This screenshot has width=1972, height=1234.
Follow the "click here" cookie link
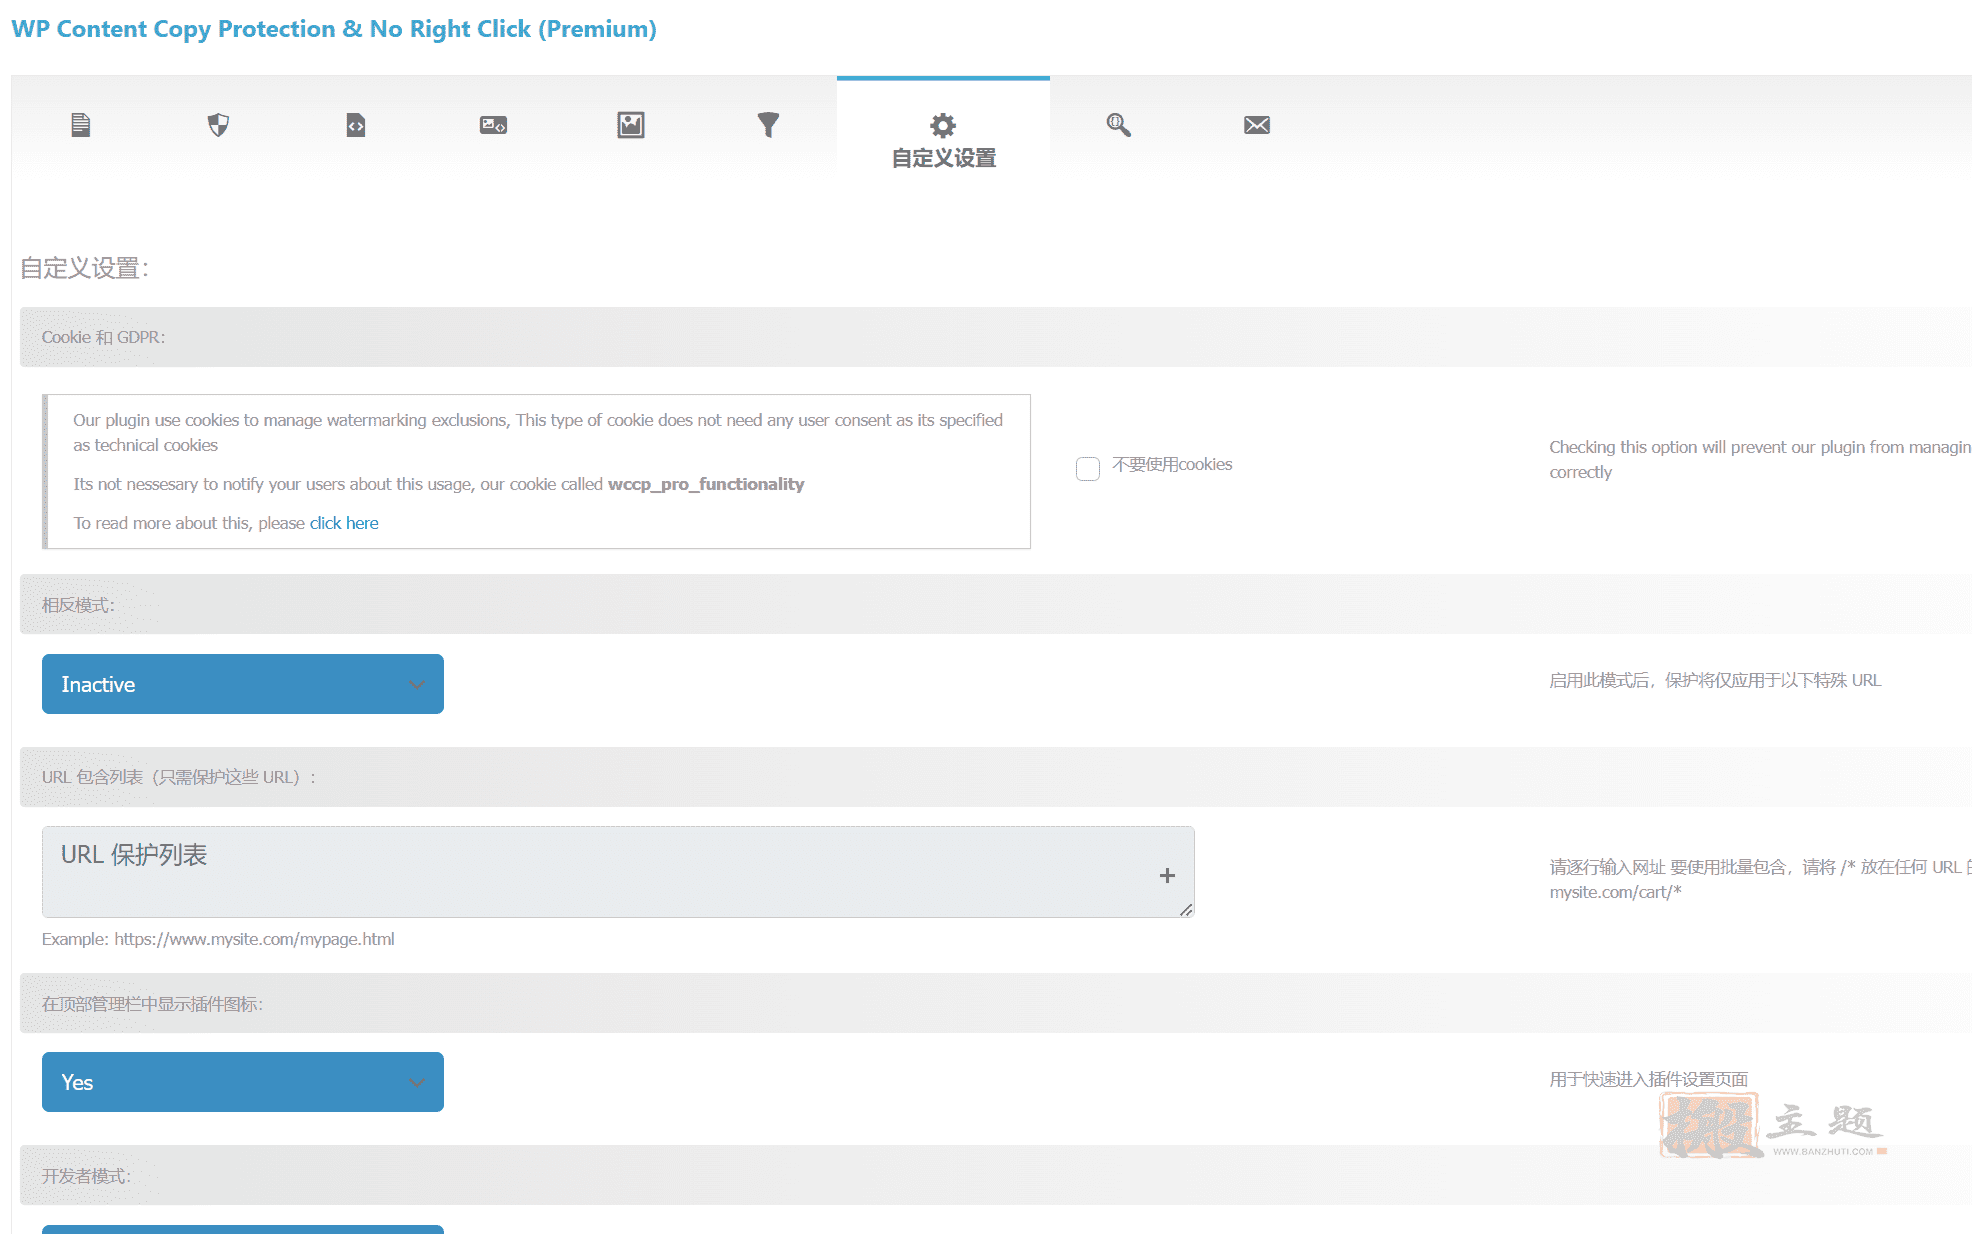pyautogui.click(x=344, y=523)
